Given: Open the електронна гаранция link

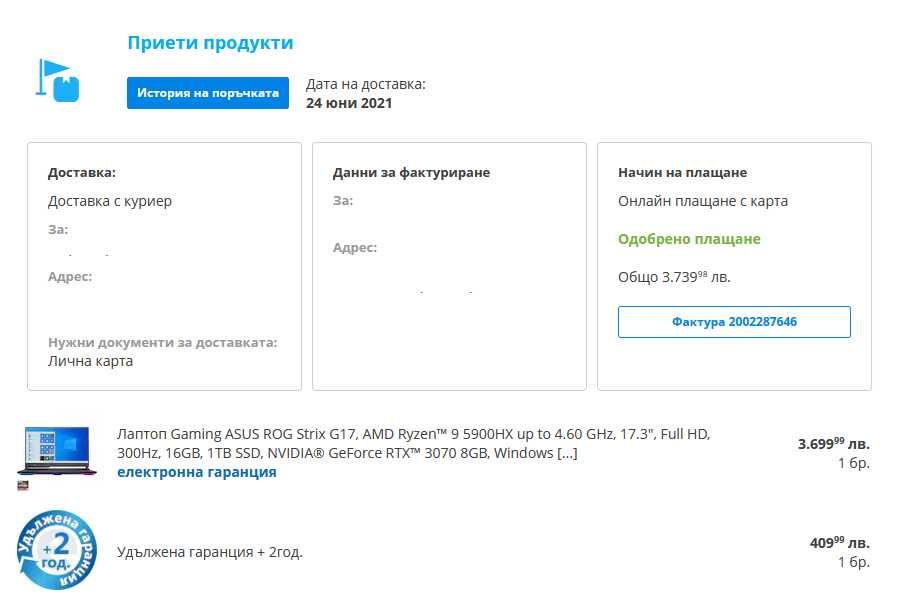Looking at the screenshot, I should pyautogui.click(x=196, y=472).
